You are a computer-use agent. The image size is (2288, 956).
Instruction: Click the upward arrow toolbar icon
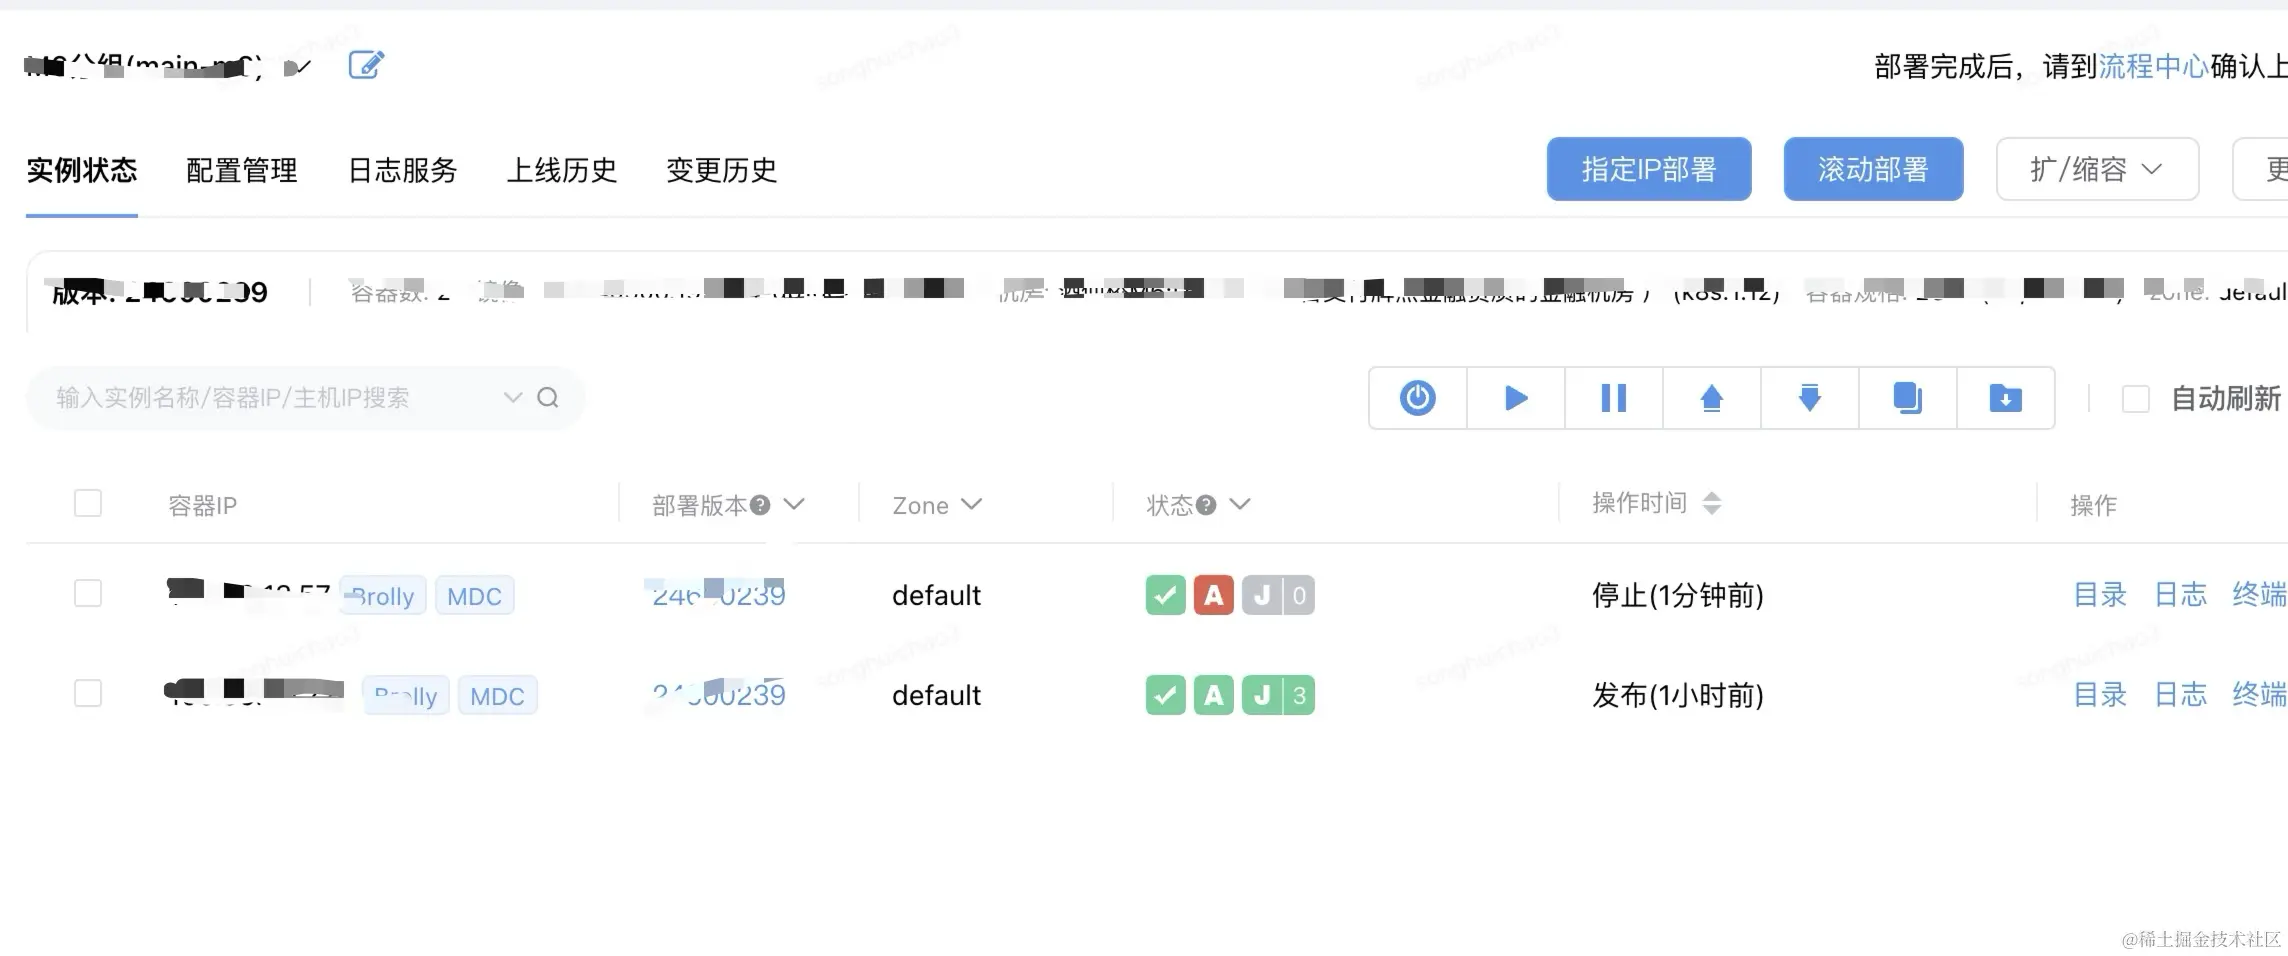(1712, 398)
